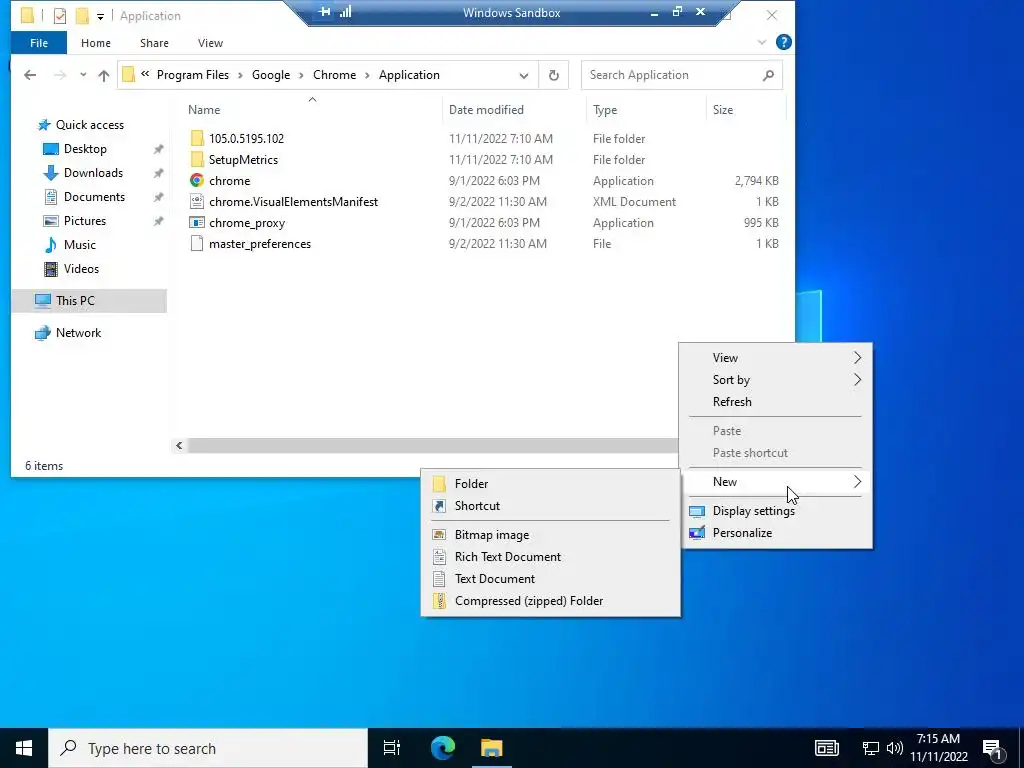The width and height of the screenshot is (1024, 768).
Task: Sort by Name column header
Action: (x=204, y=110)
